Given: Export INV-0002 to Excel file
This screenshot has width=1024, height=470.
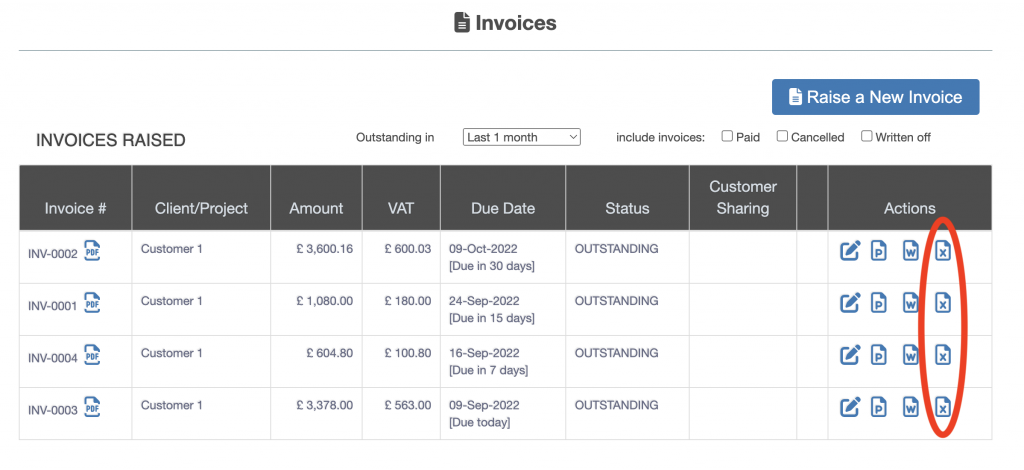Looking at the screenshot, I should [x=942, y=251].
